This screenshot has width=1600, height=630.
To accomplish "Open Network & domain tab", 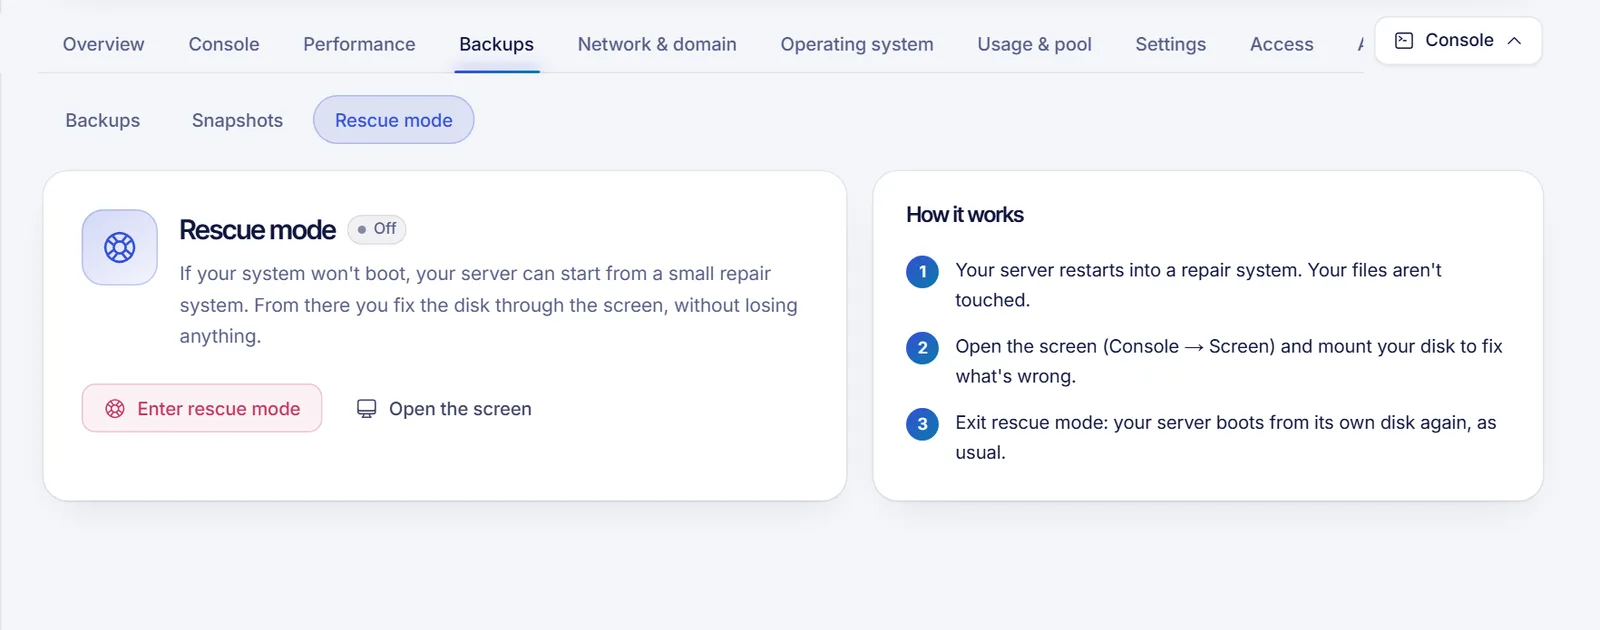I will (x=657, y=44).
